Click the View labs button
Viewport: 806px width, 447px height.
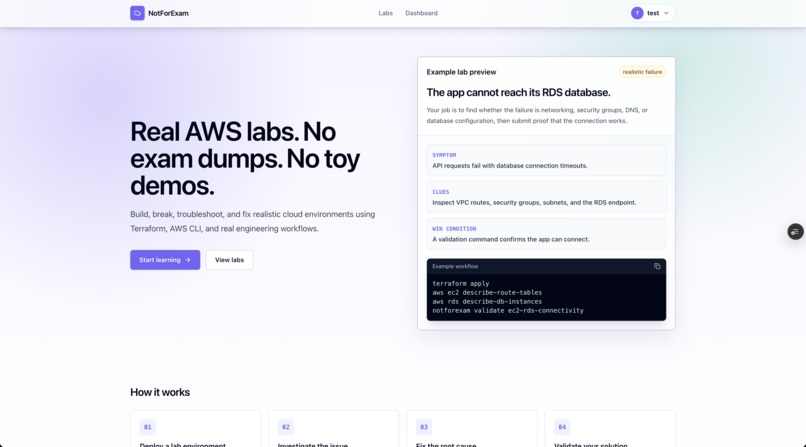(229, 260)
